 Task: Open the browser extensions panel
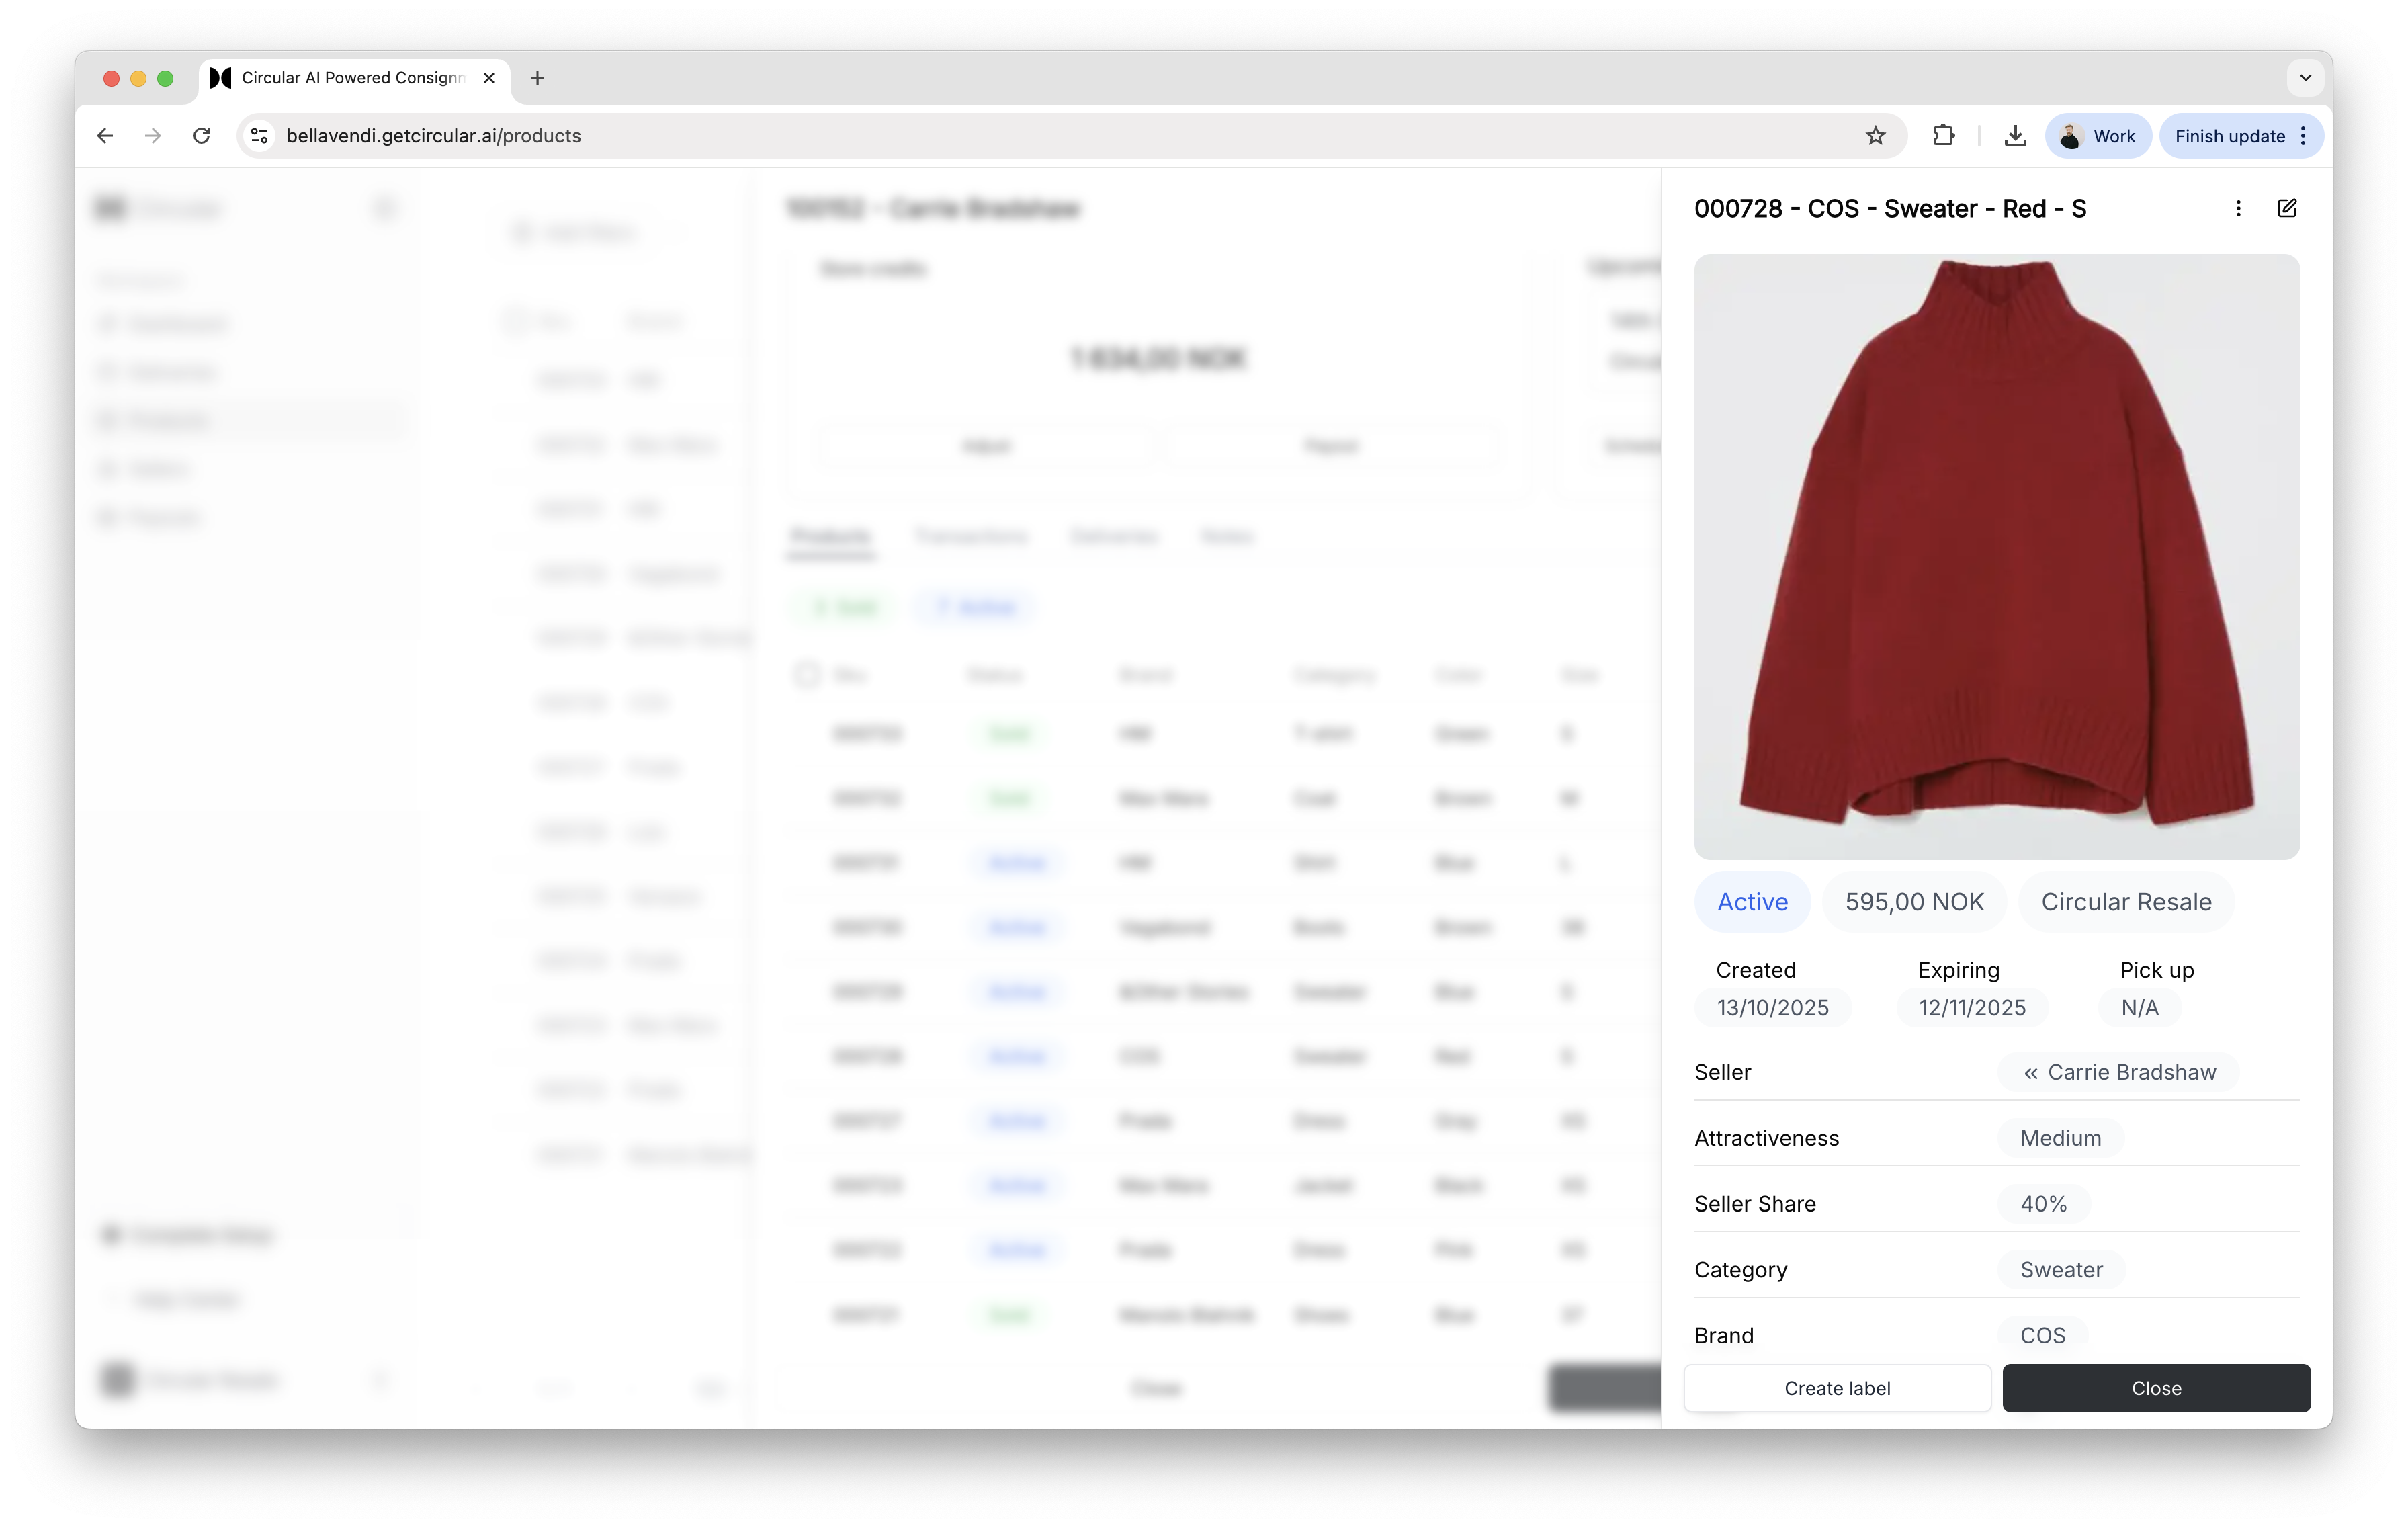[x=1944, y=135]
